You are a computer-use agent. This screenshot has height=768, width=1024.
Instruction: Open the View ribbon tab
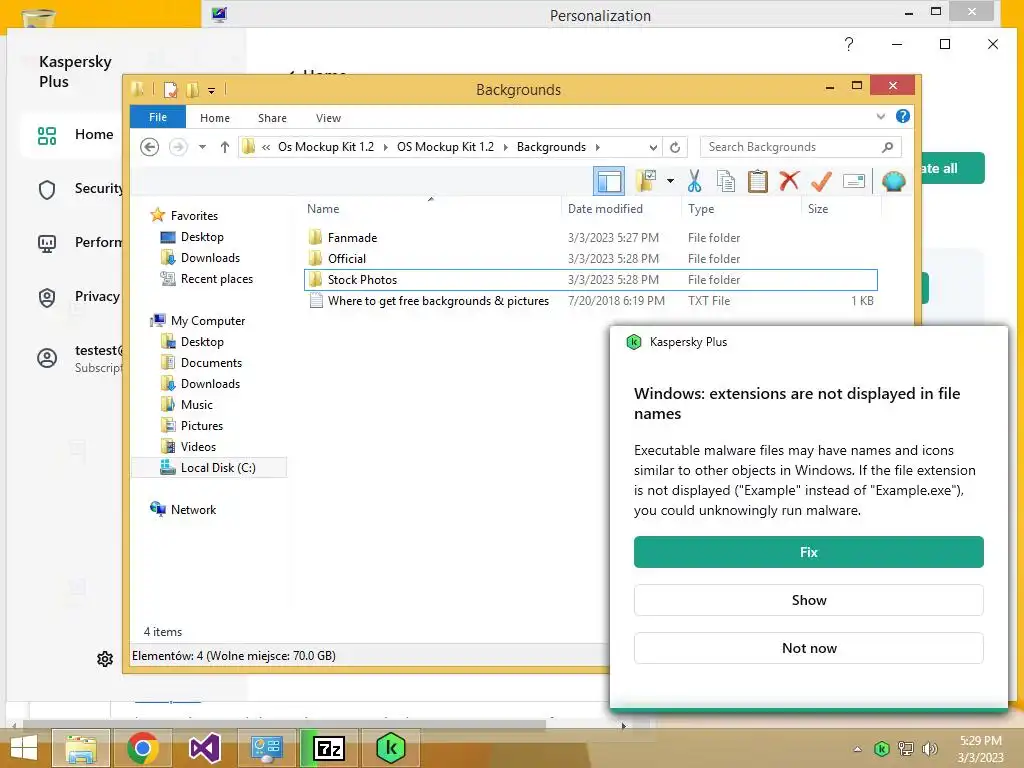(328, 118)
